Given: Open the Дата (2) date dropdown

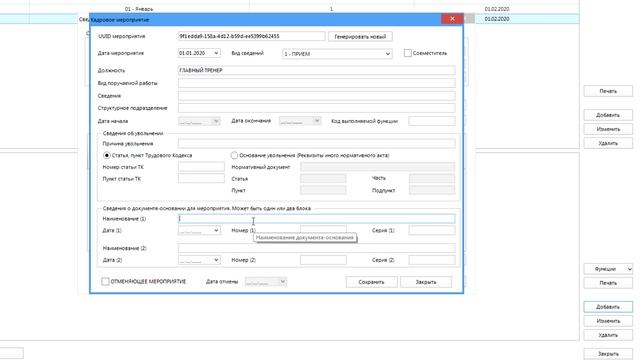Looking at the screenshot, I should click(216, 260).
